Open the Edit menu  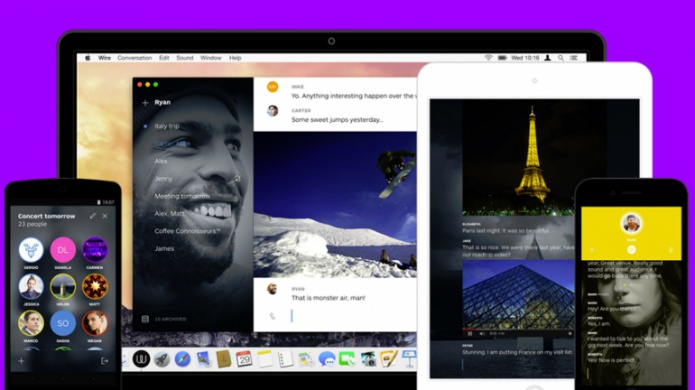point(164,58)
